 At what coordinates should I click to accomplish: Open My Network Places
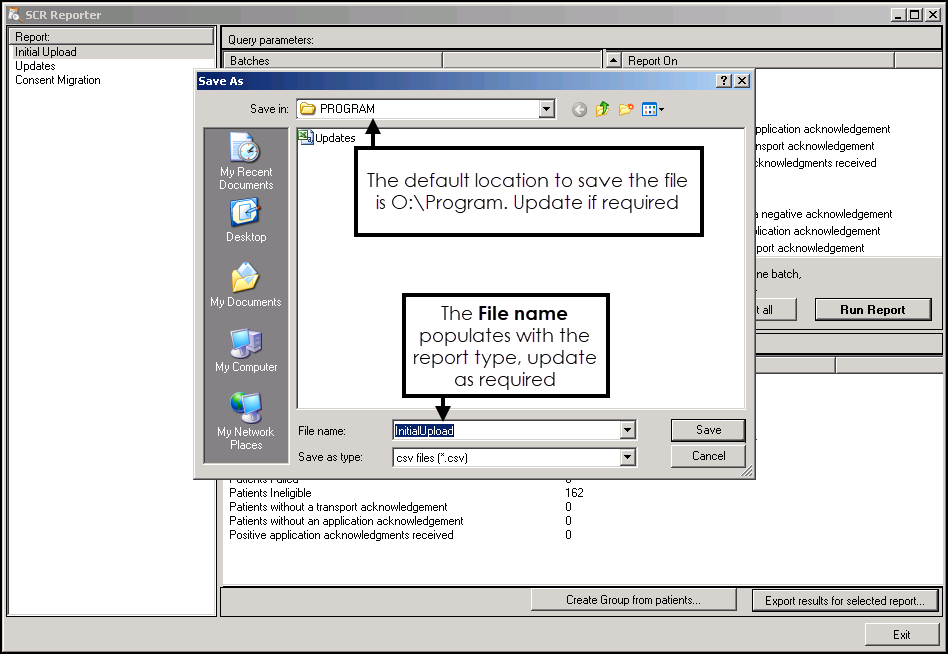click(246, 420)
